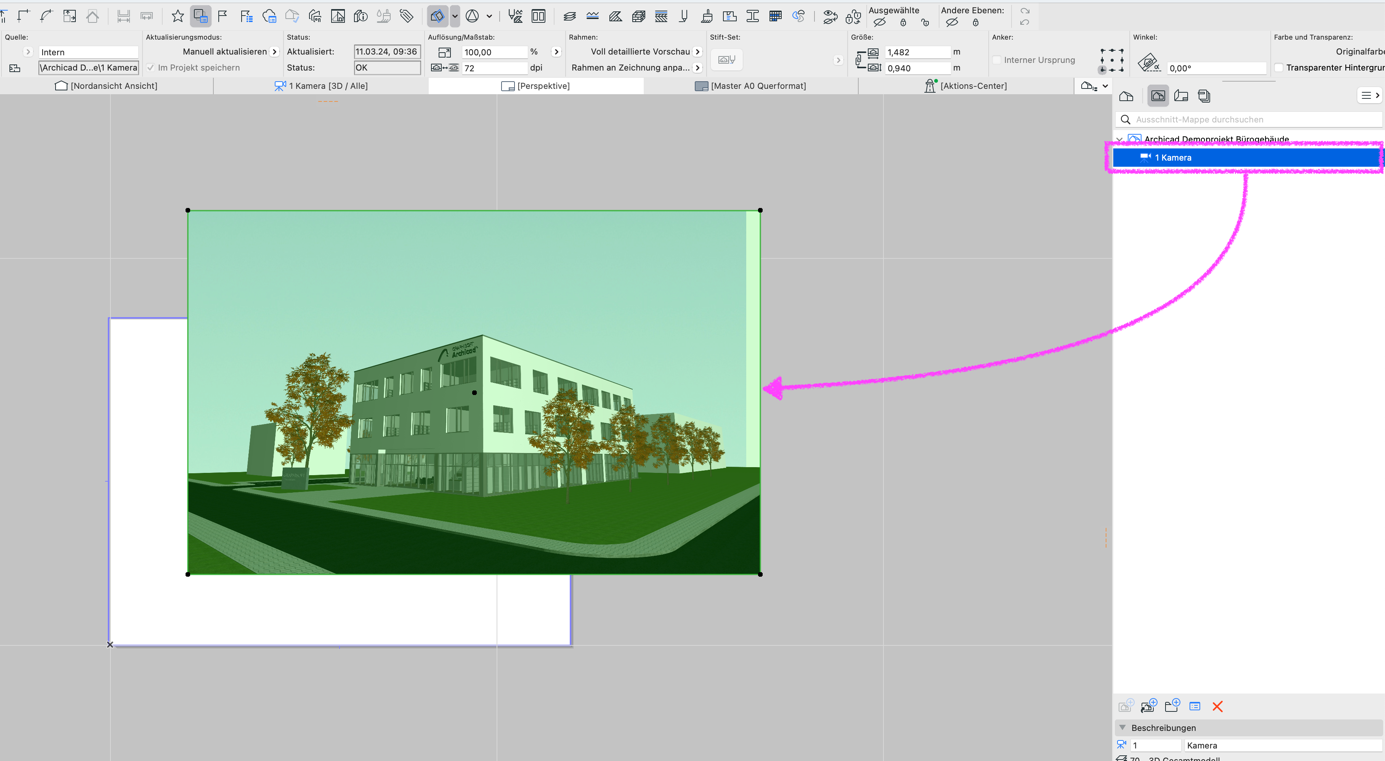Select the View Map navigator icon

point(1158,96)
